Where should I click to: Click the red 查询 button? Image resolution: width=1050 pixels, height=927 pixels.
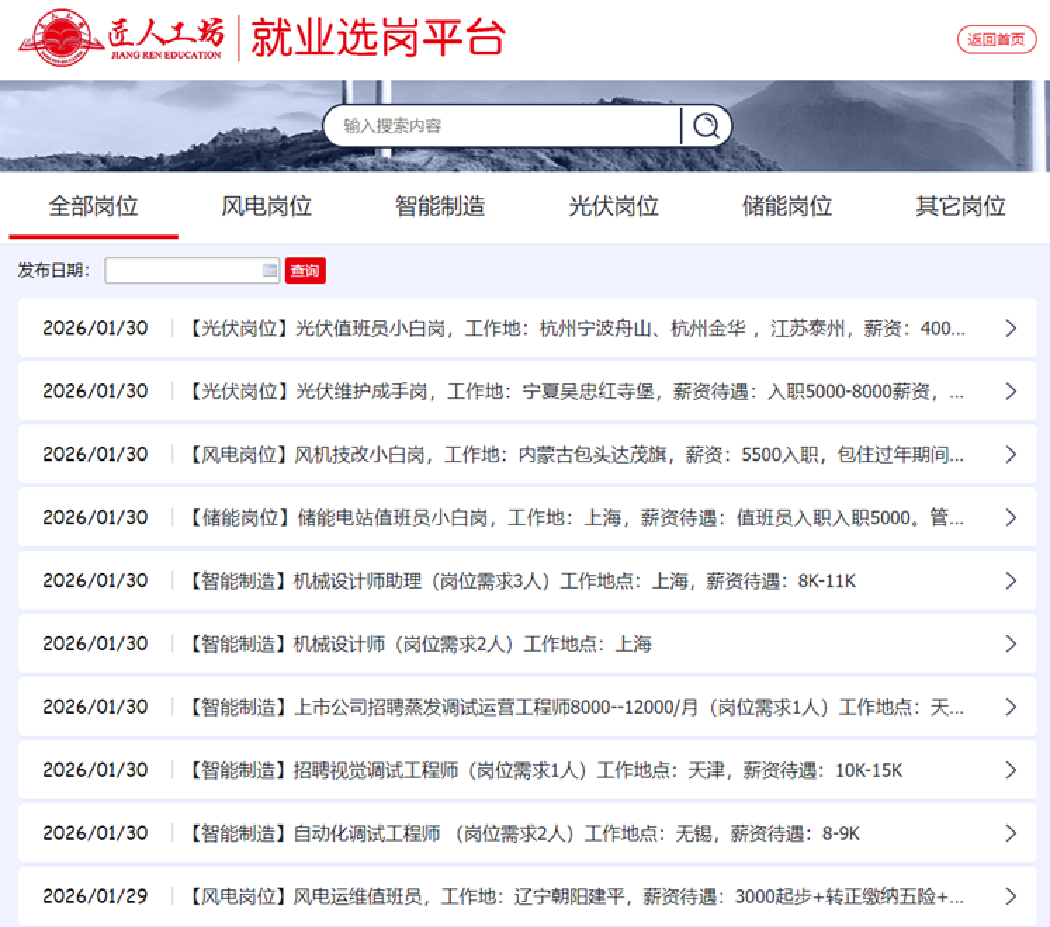click(x=305, y=271)
